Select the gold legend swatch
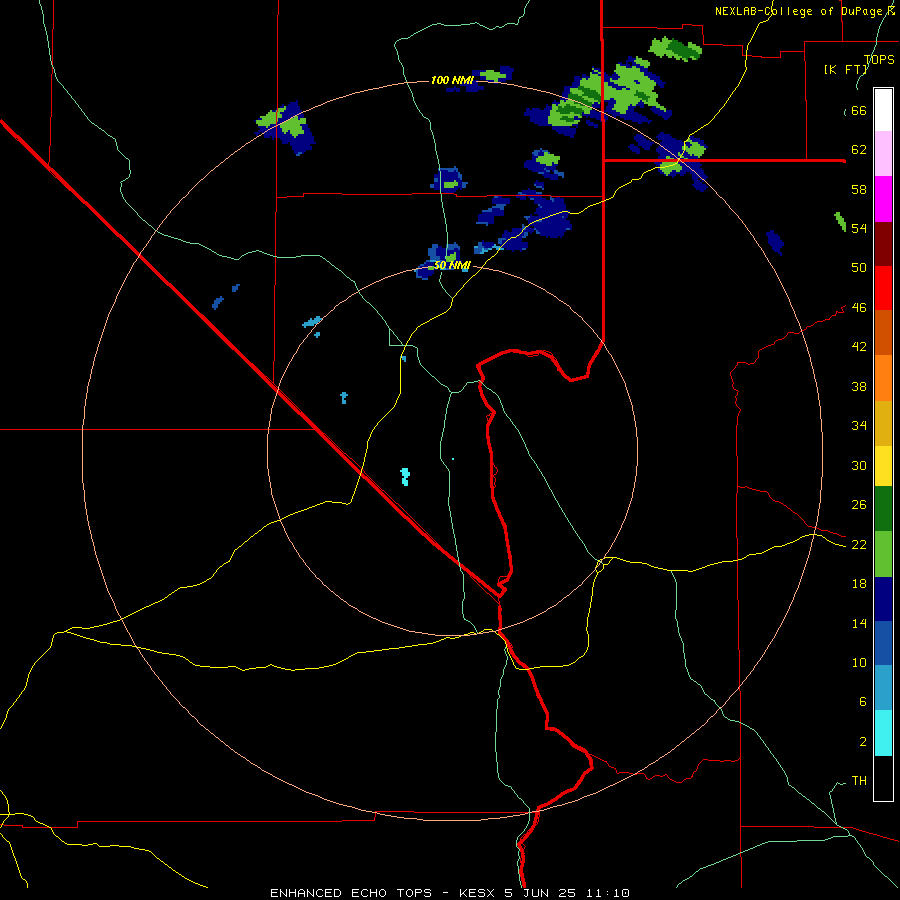This screenshot has height=900, width=900. point(883,423)
